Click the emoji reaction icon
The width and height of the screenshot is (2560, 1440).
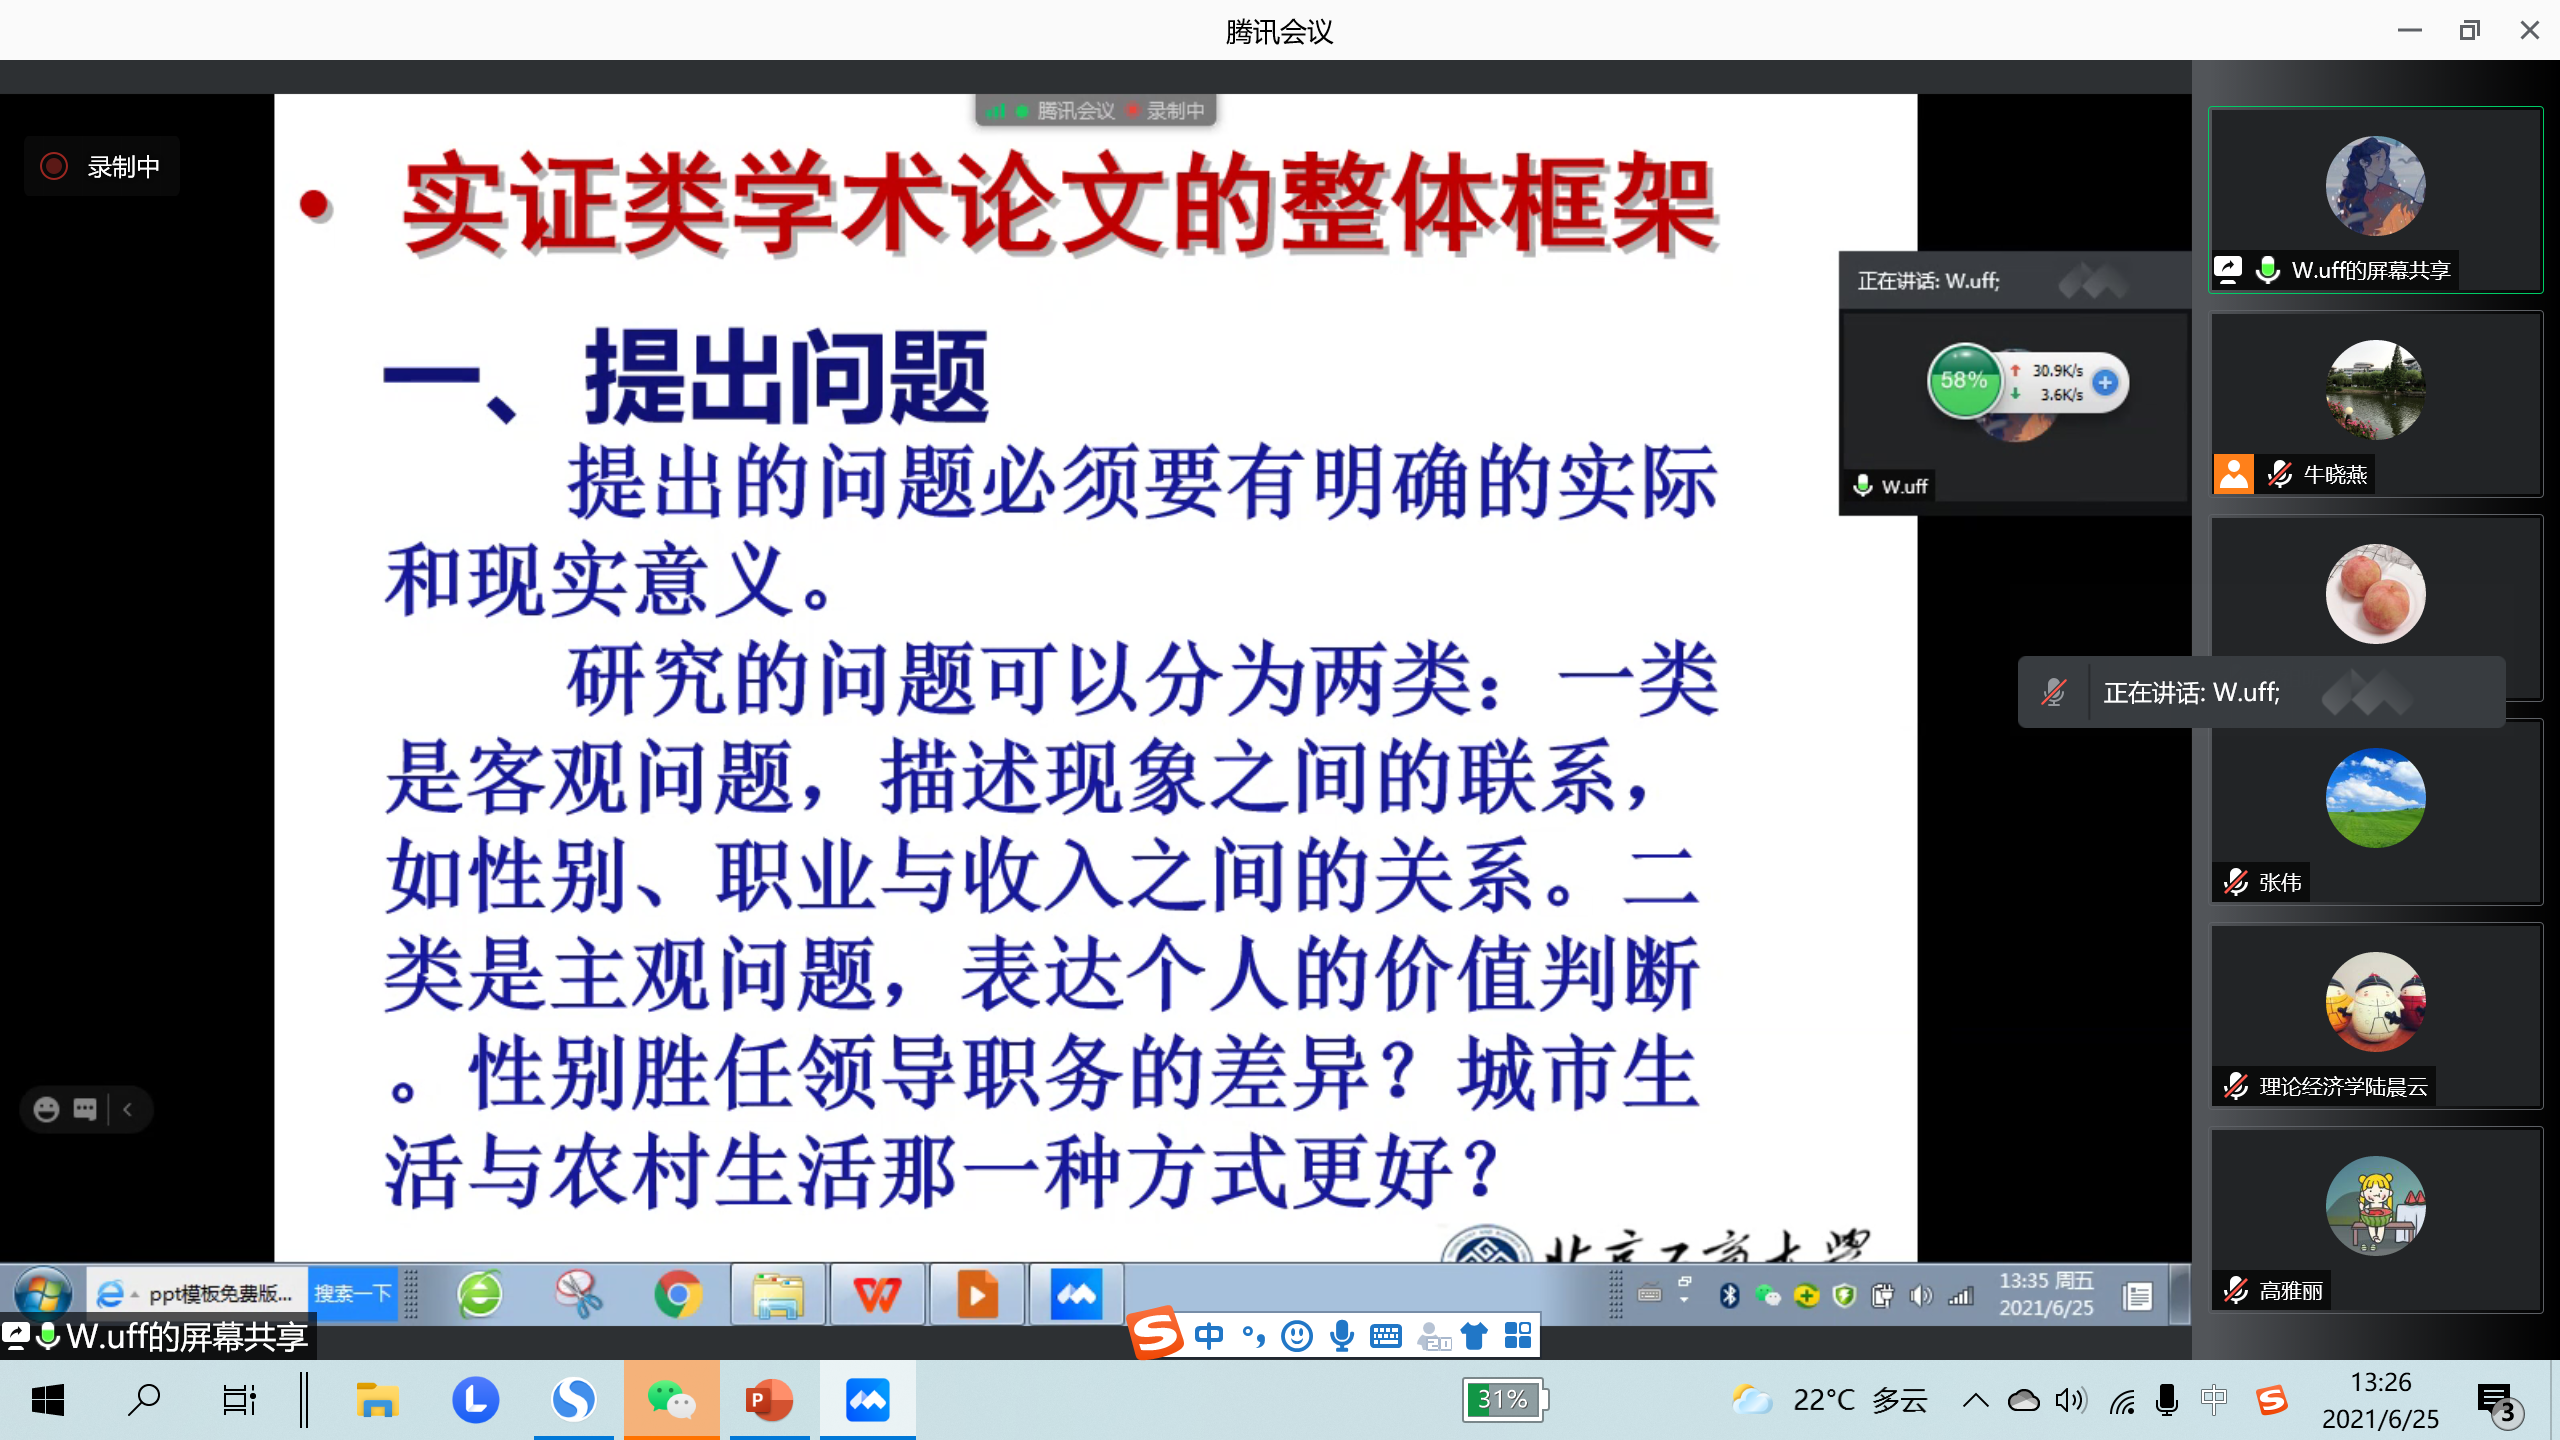point(46,1109)
